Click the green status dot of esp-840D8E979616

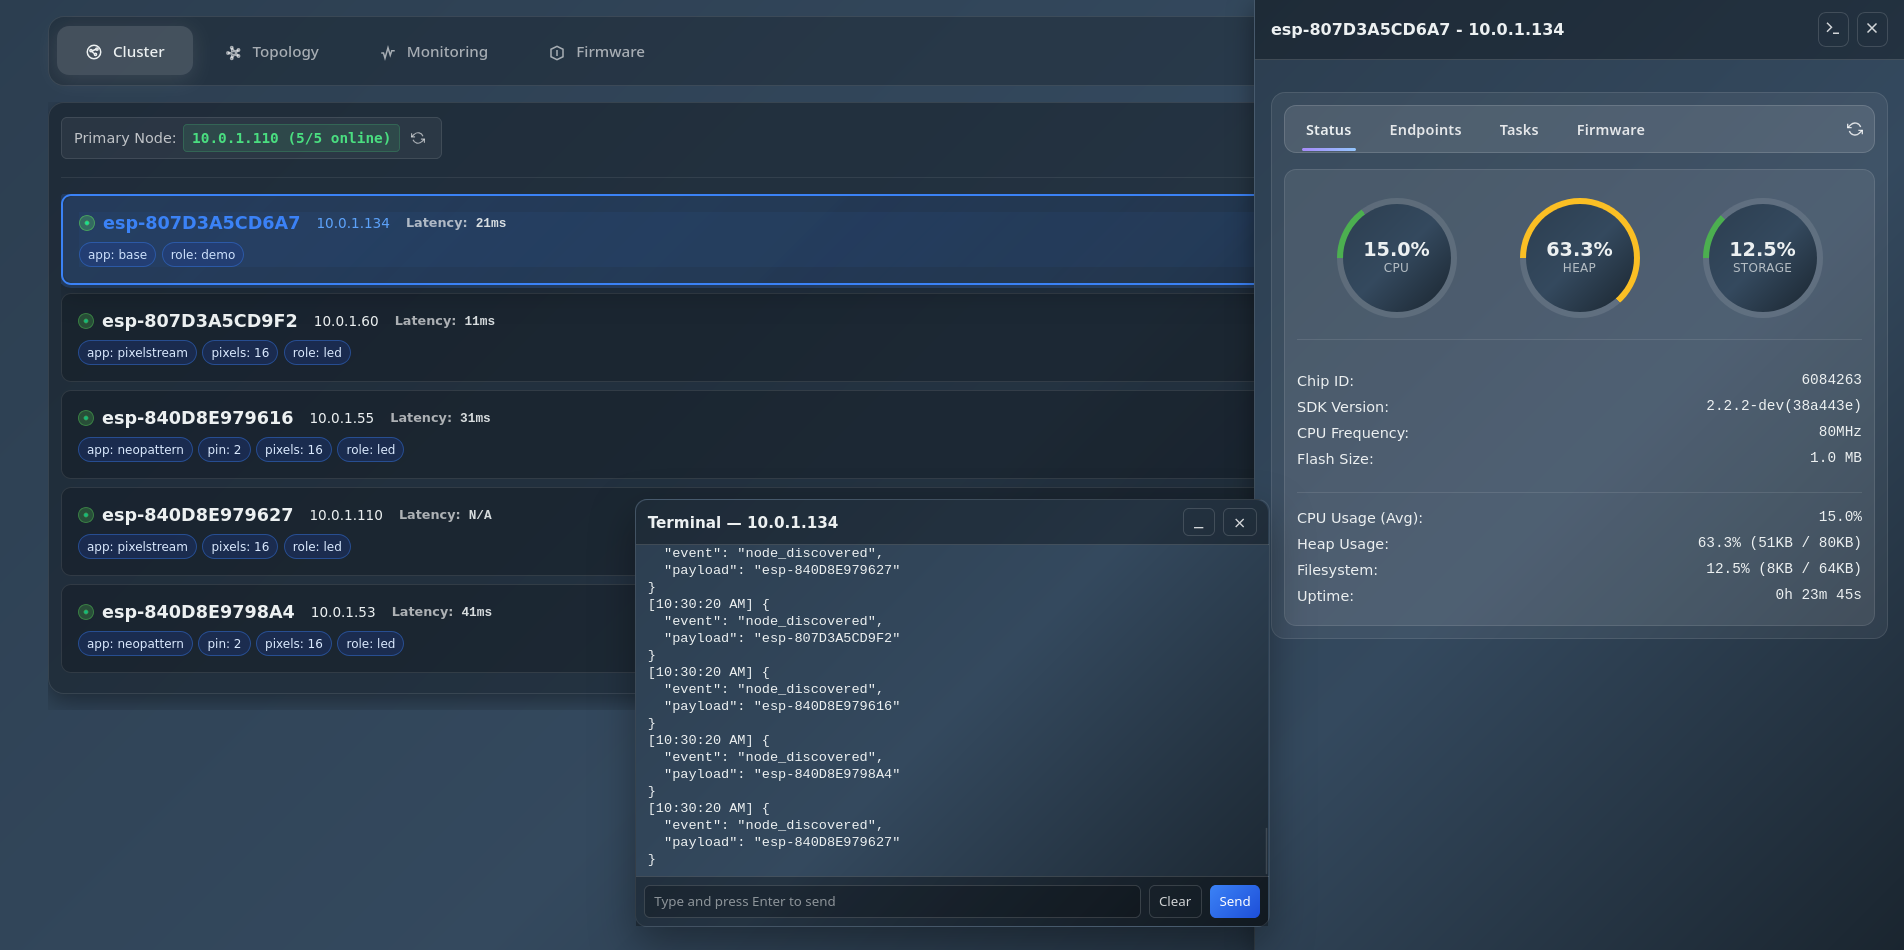point(86,418)
